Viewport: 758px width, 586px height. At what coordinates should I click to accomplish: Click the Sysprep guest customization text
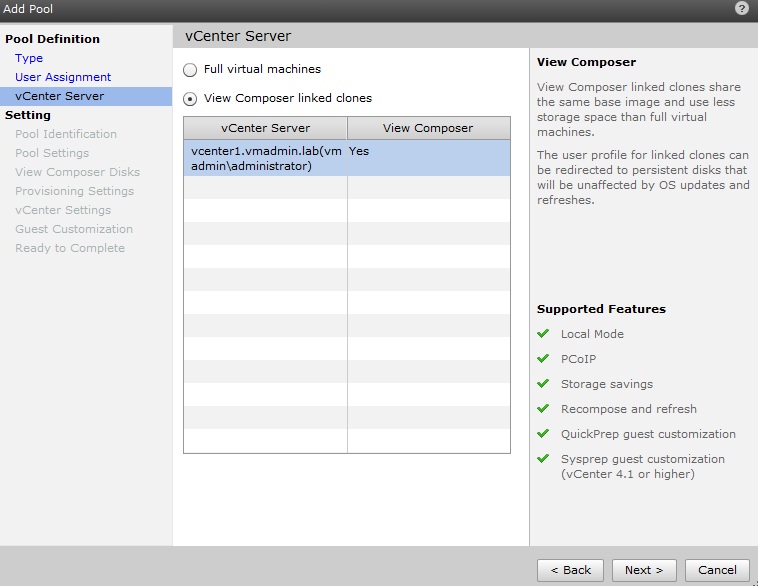642,467
